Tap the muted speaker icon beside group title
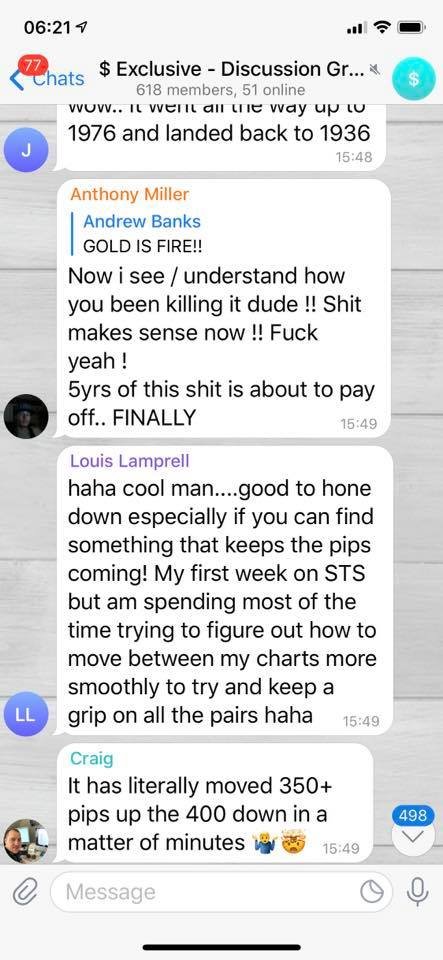Viewport: 443px width, 960px height. pyautogui.click(x=376, y=69)
